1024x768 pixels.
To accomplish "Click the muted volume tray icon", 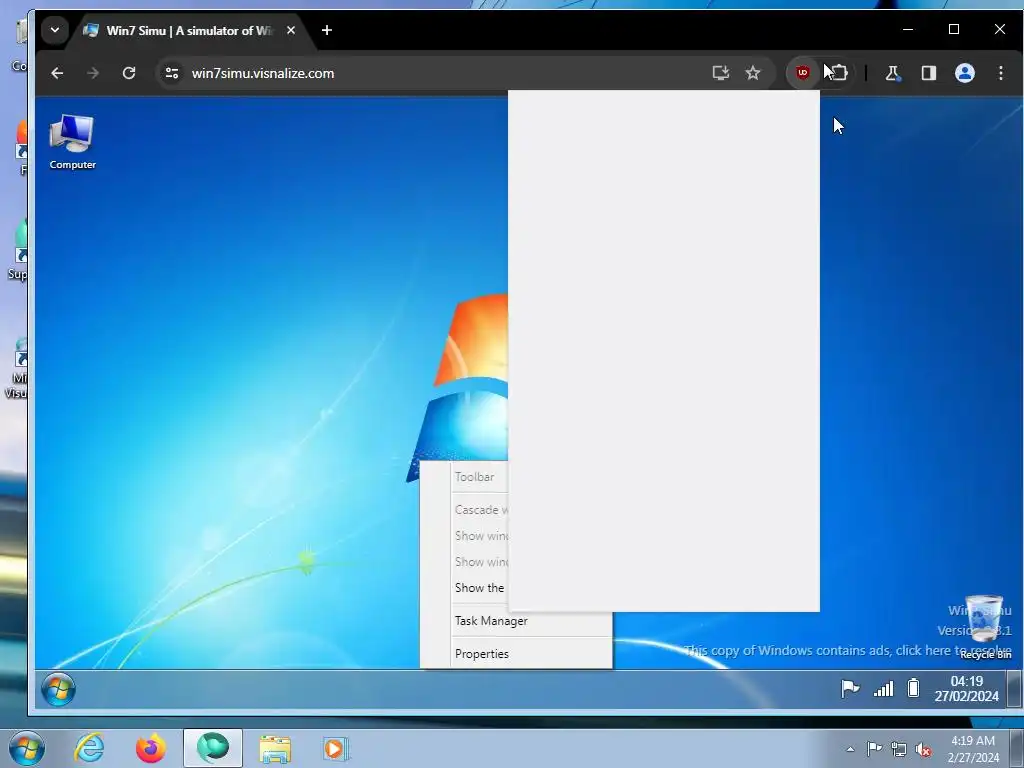I will point(923,750).
